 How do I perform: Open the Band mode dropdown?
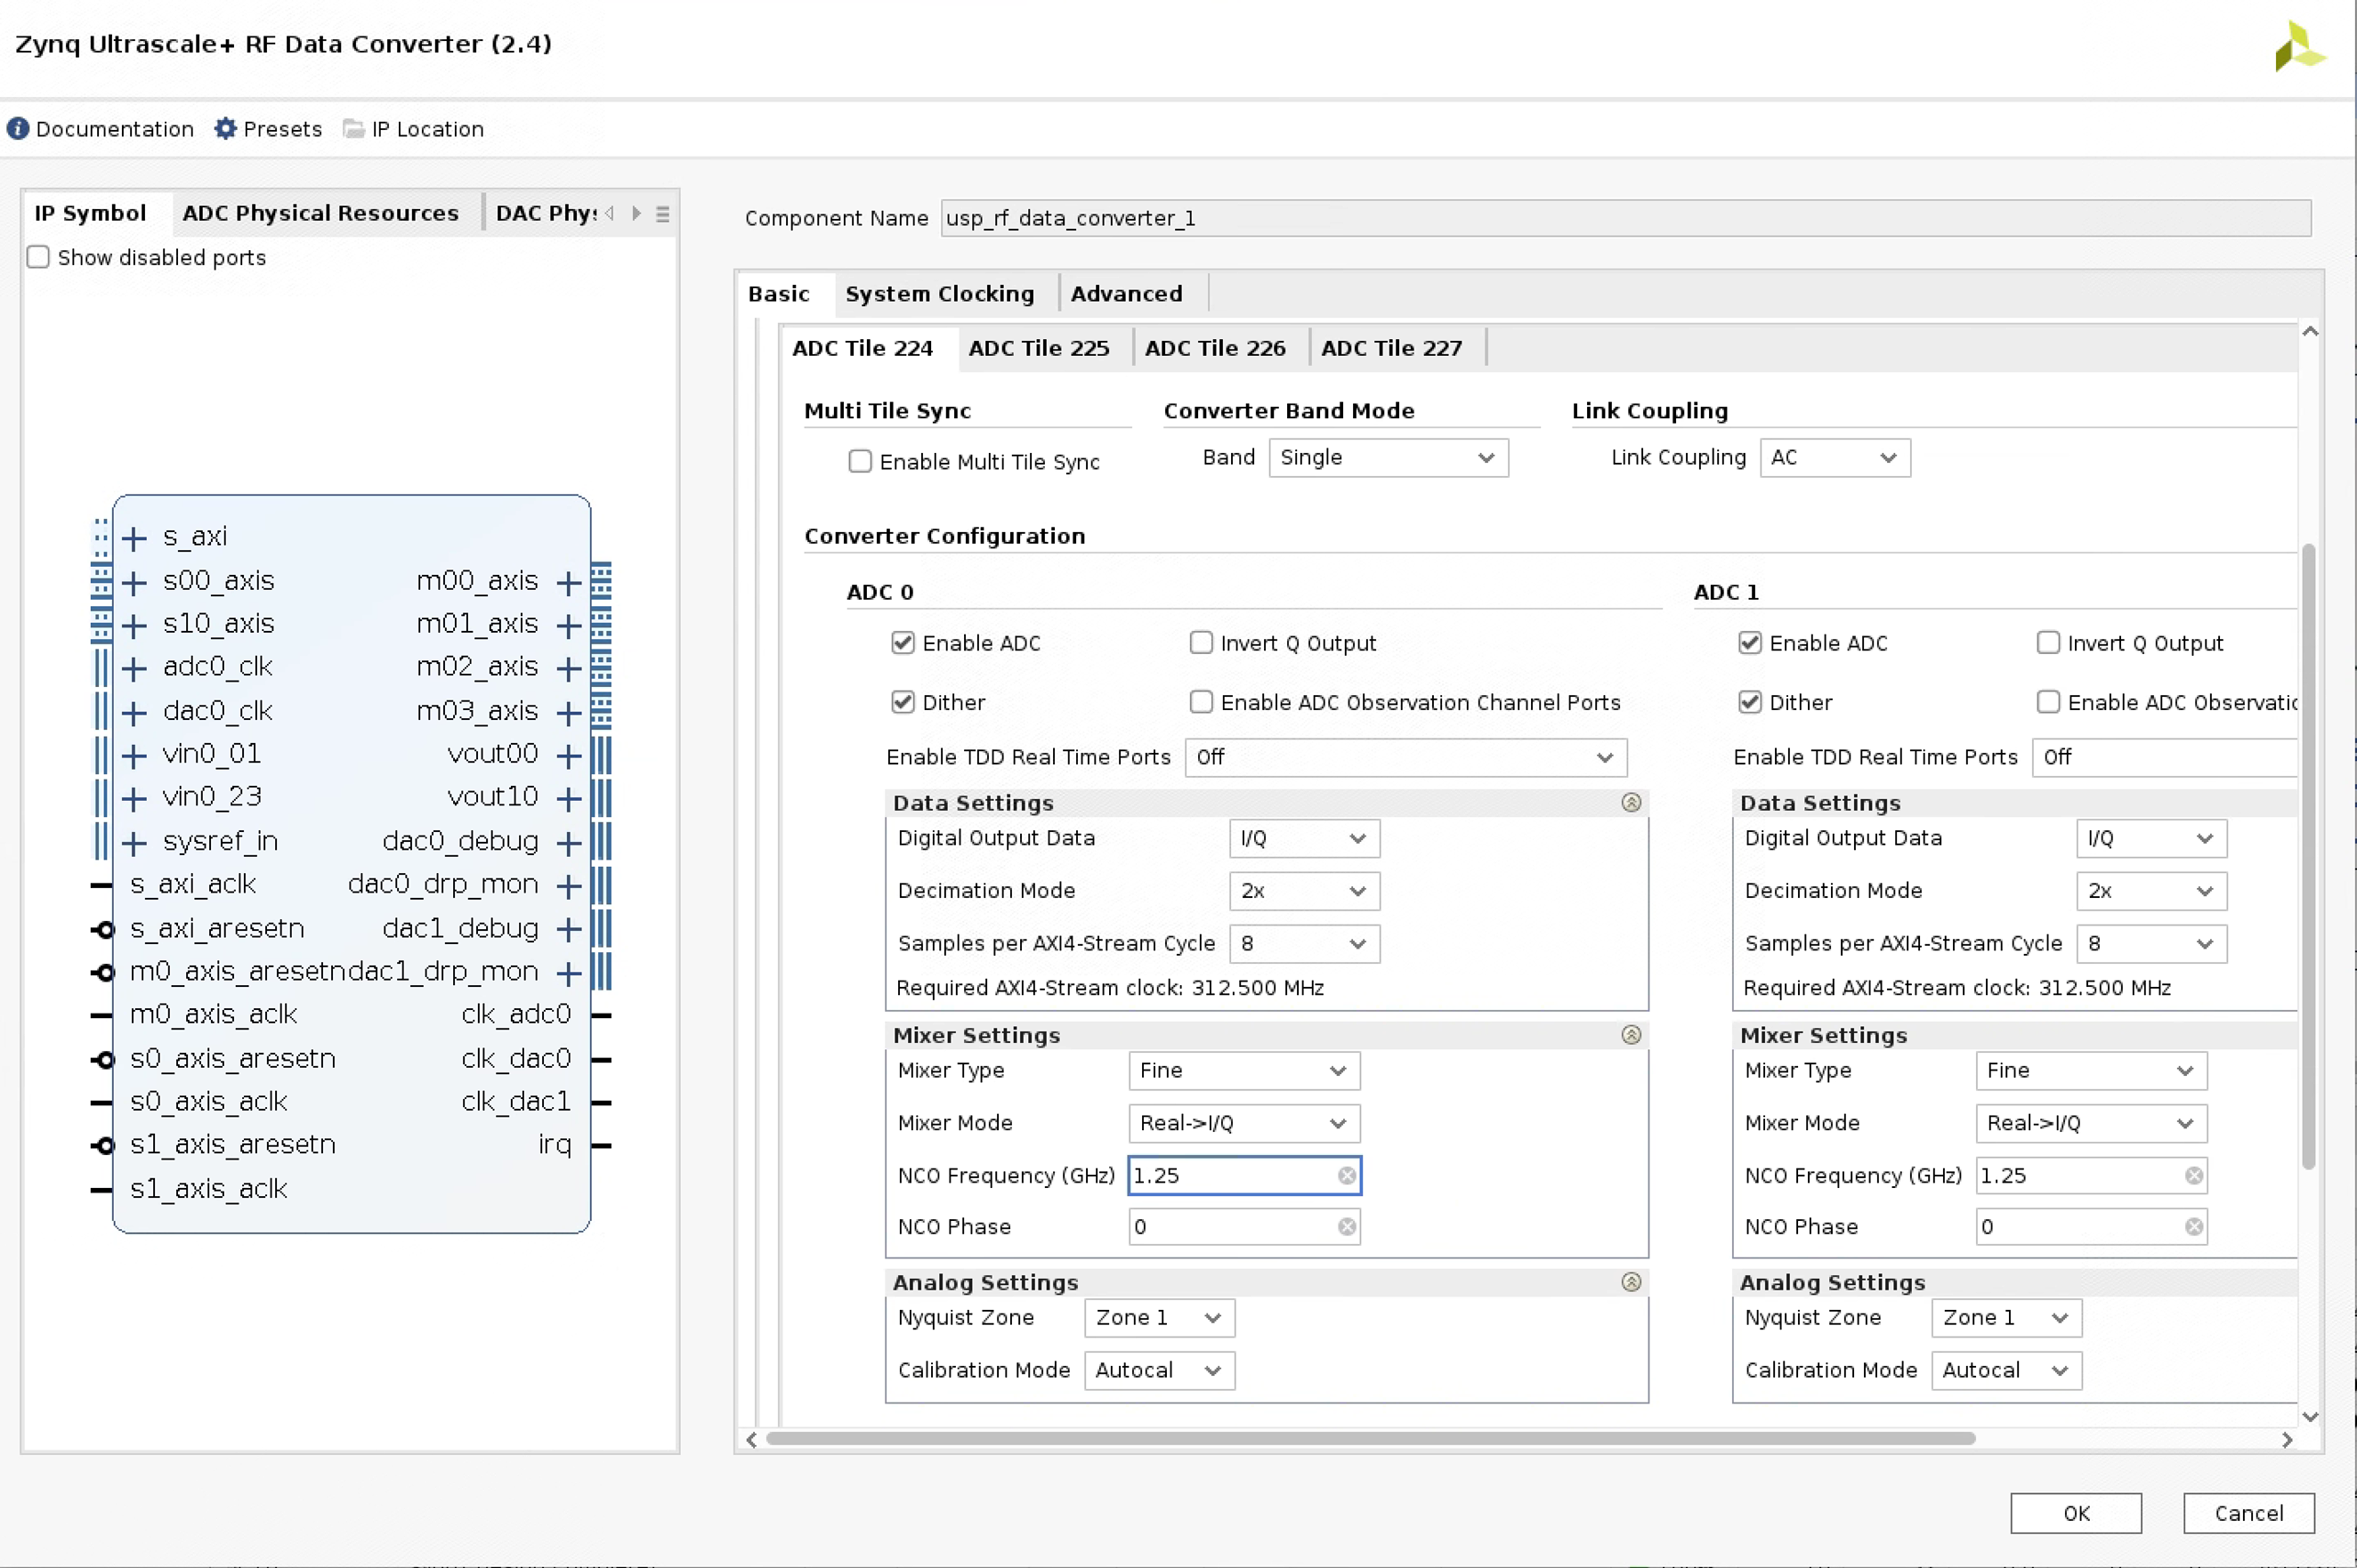[1388, 458]
